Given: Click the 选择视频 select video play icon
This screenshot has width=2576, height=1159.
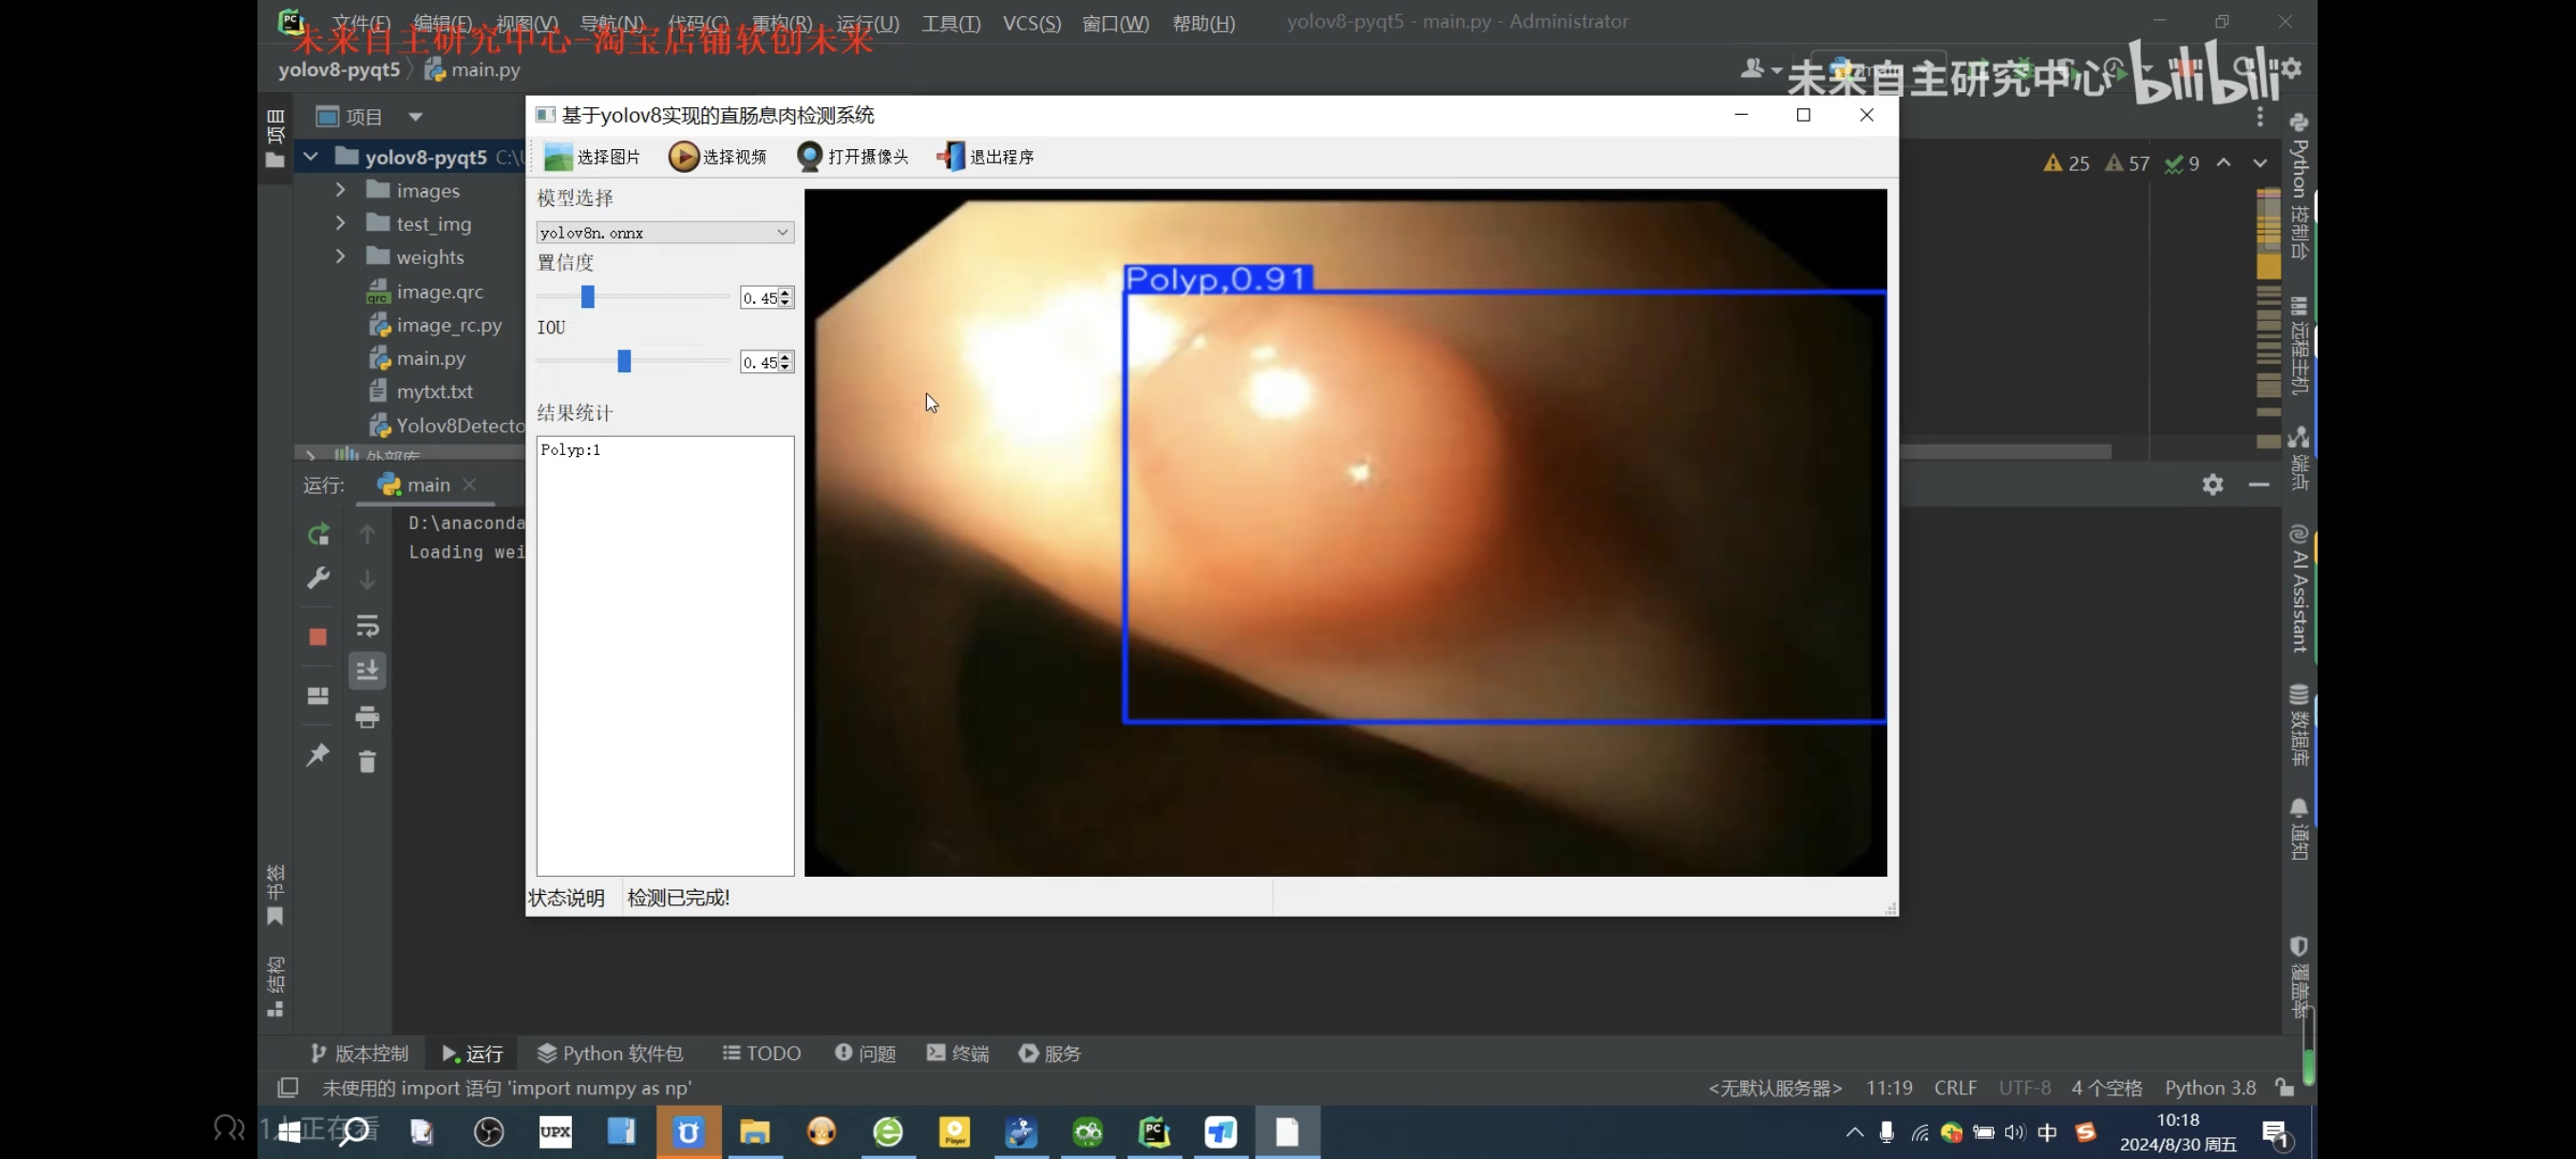Looking at the screenshot, I should [x=683, y=157].
